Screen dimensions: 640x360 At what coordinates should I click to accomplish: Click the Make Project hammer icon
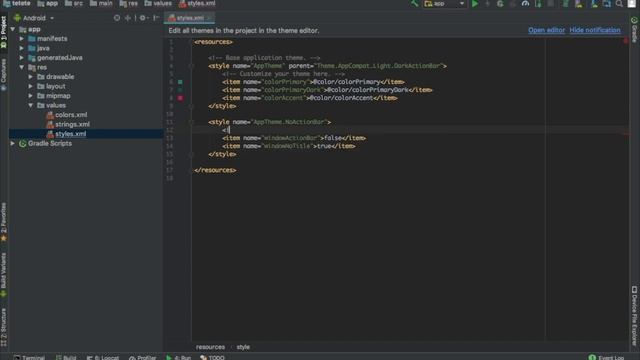pos(414,4)
